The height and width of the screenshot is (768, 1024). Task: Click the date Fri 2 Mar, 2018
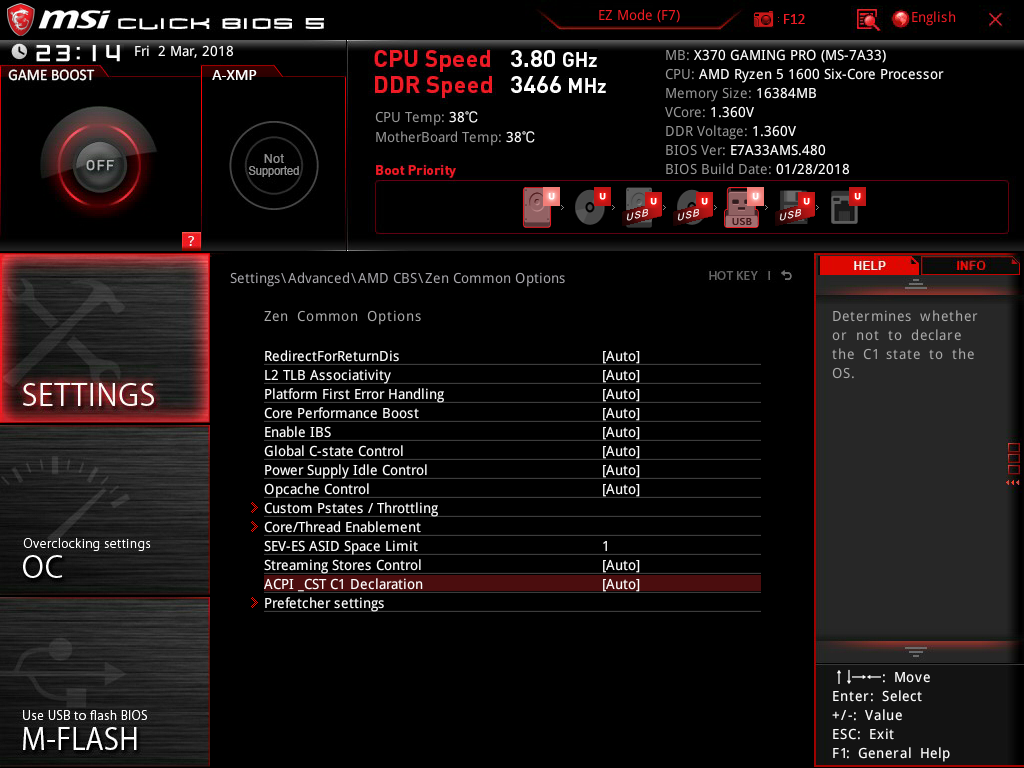tap(184, 51)
